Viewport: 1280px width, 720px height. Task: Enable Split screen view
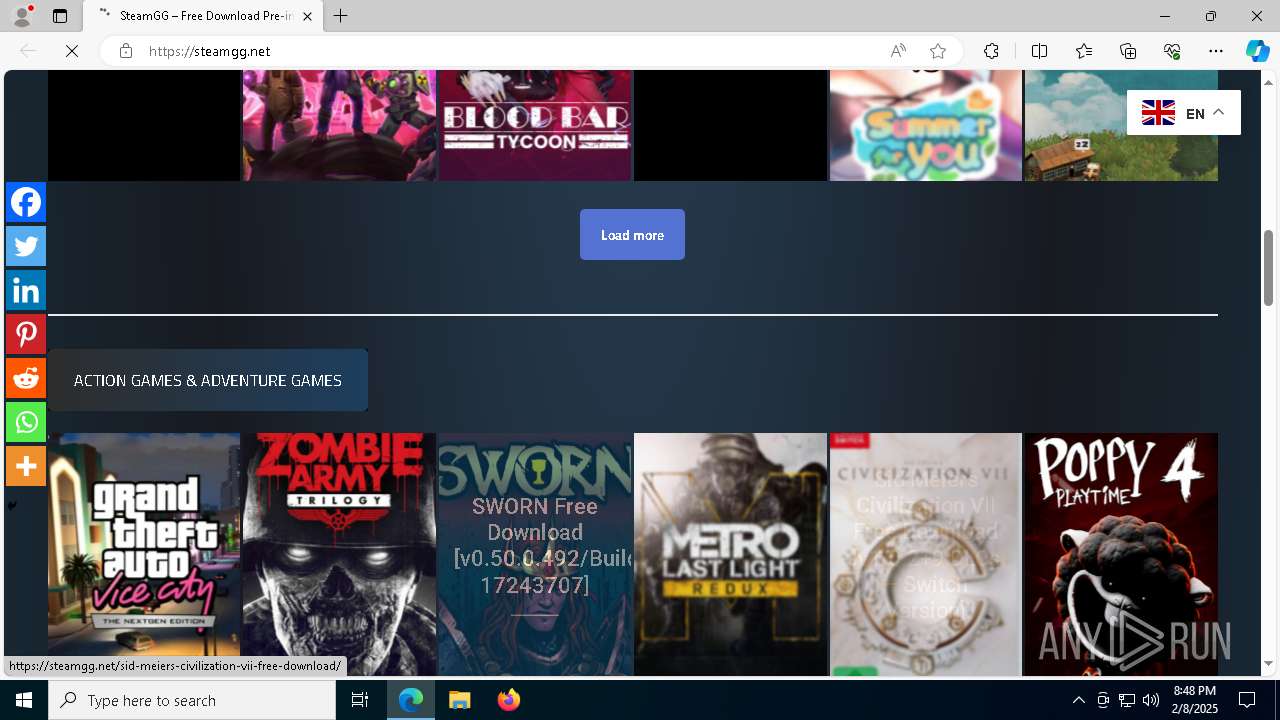(x=1039, y=51)
